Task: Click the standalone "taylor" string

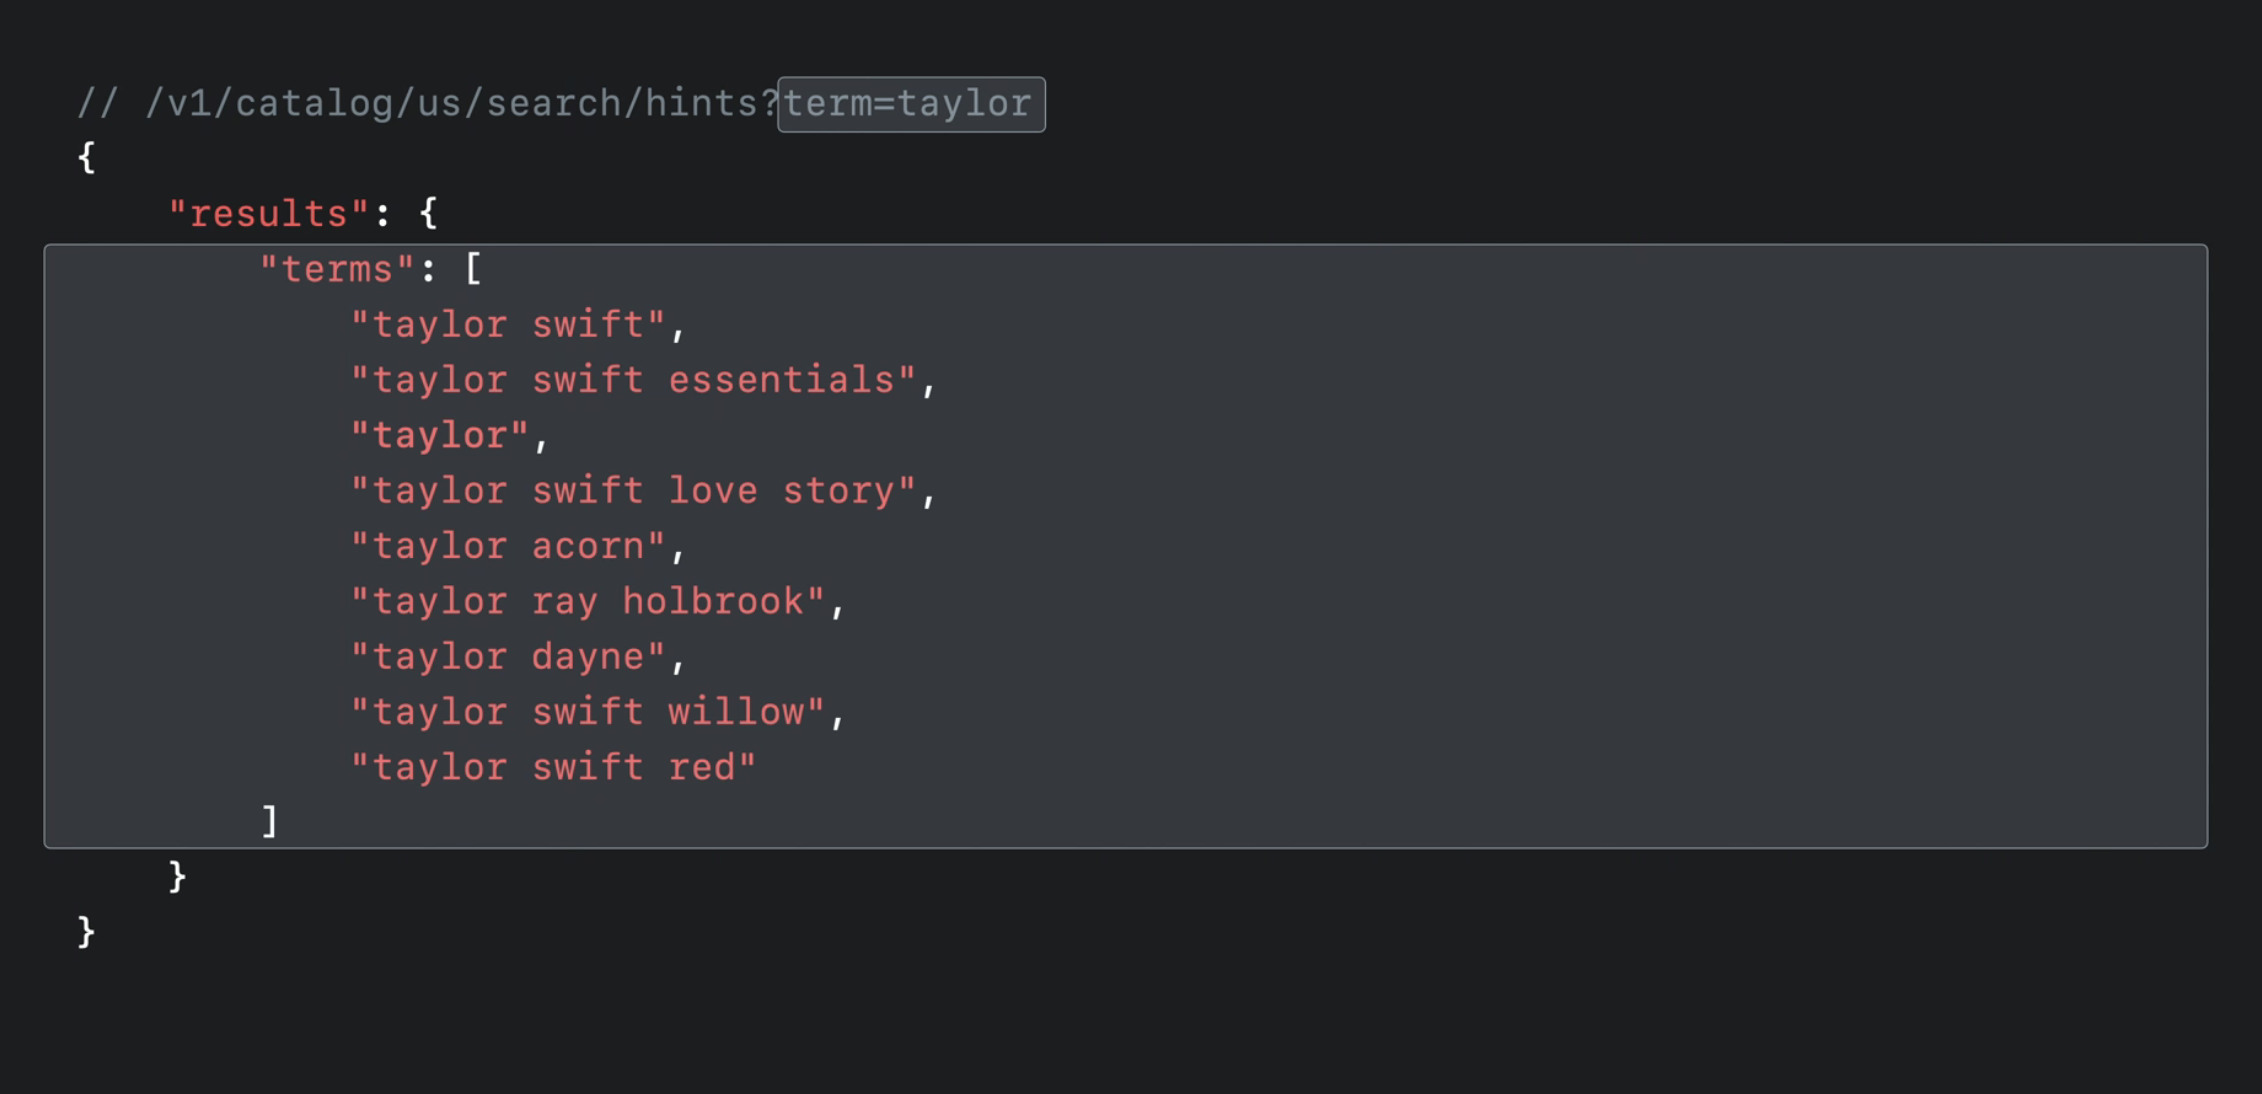Action: click(x=439, y=435)
